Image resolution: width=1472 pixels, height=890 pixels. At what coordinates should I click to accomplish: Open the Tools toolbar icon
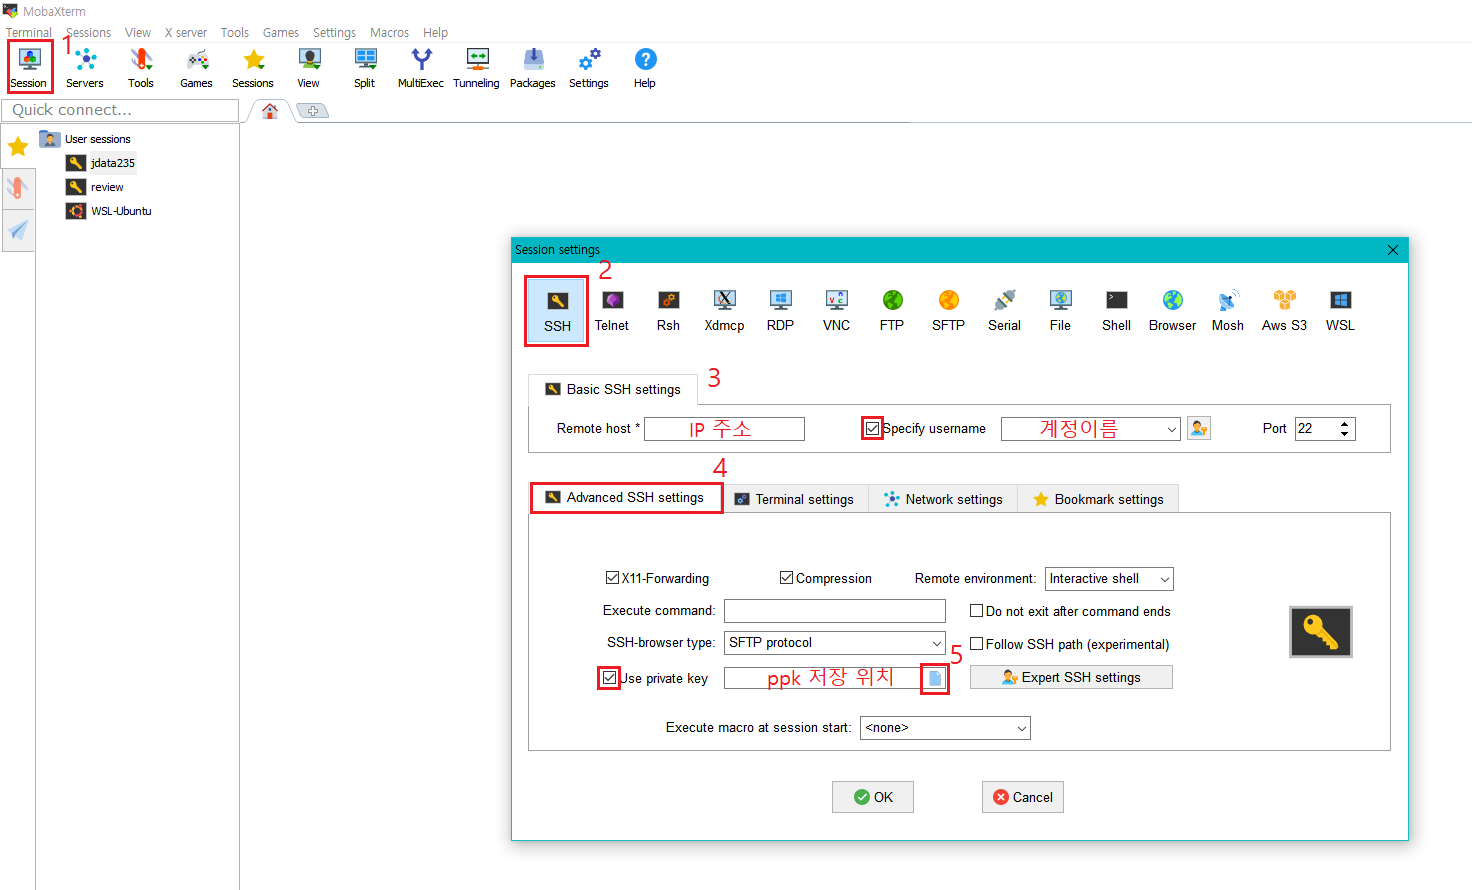click(x=141, y=68)
